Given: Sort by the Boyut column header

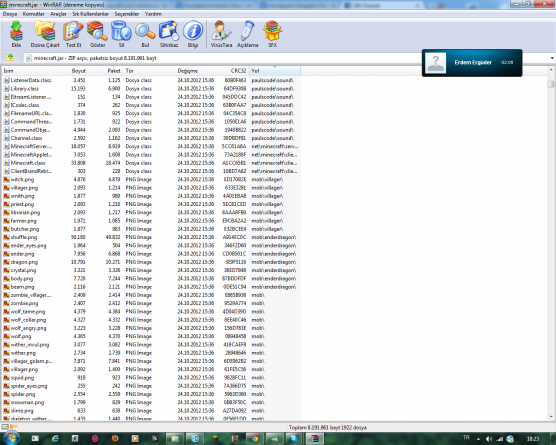Looking at the screenshot, I should pos(72,71).
